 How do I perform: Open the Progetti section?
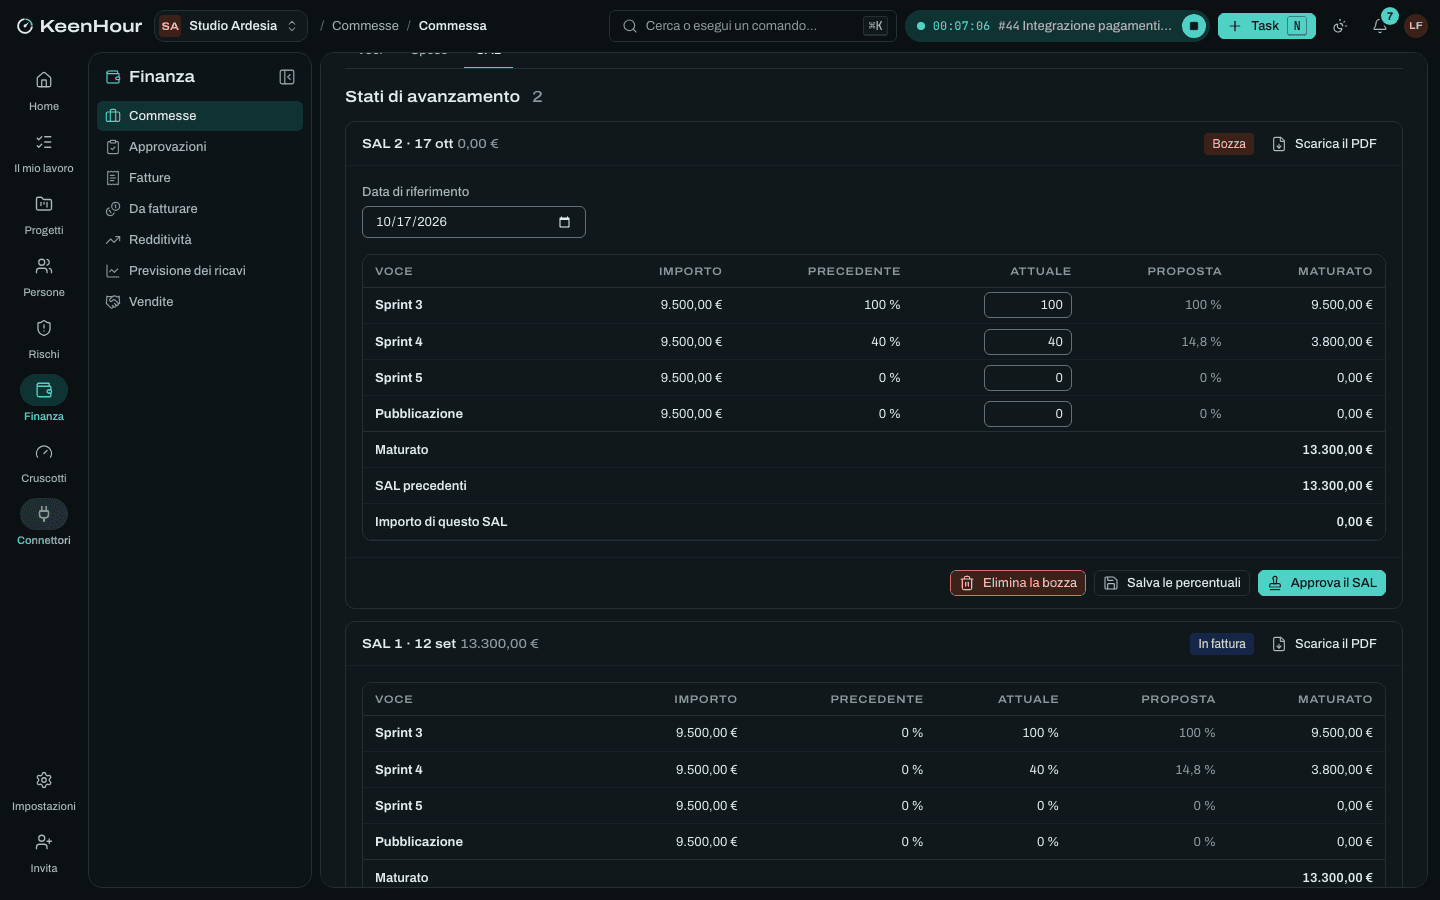[x=44, y=215]
